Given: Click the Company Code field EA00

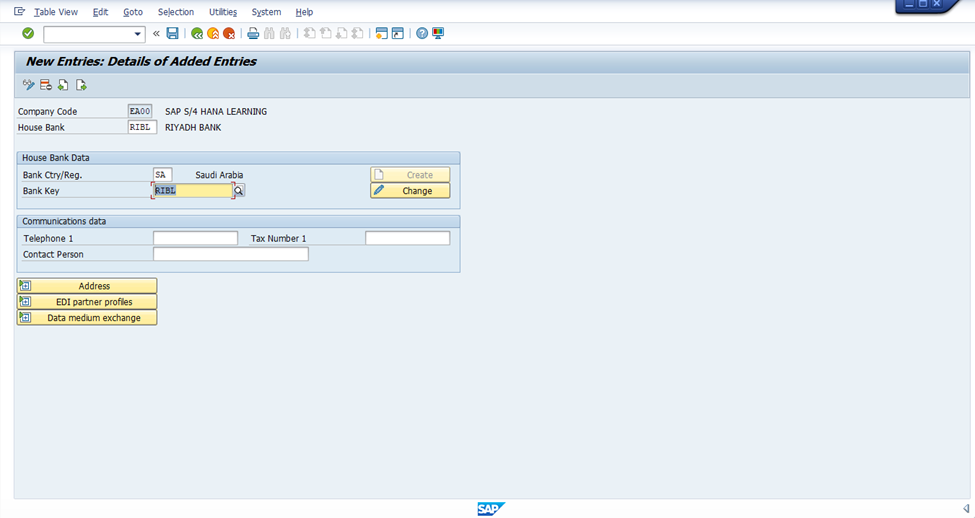Looking at the screenshot, I should pyautogui.click(x=140, y=111).
